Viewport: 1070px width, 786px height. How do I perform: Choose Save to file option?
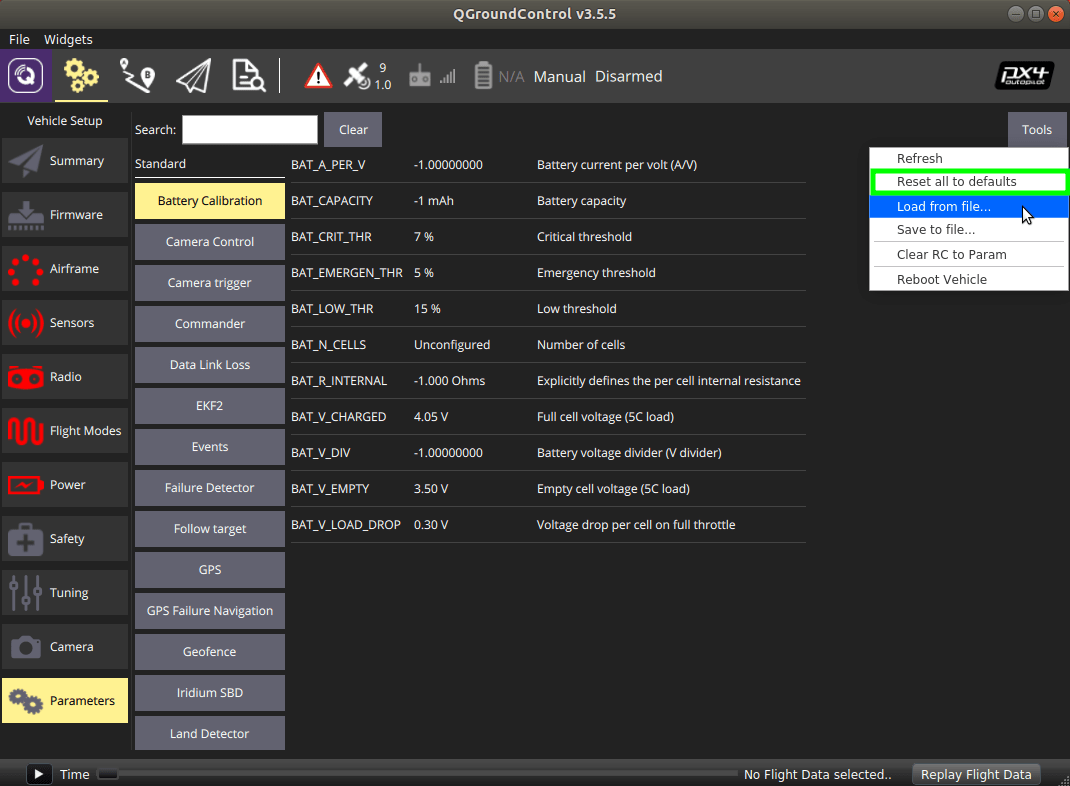[968, 230]
